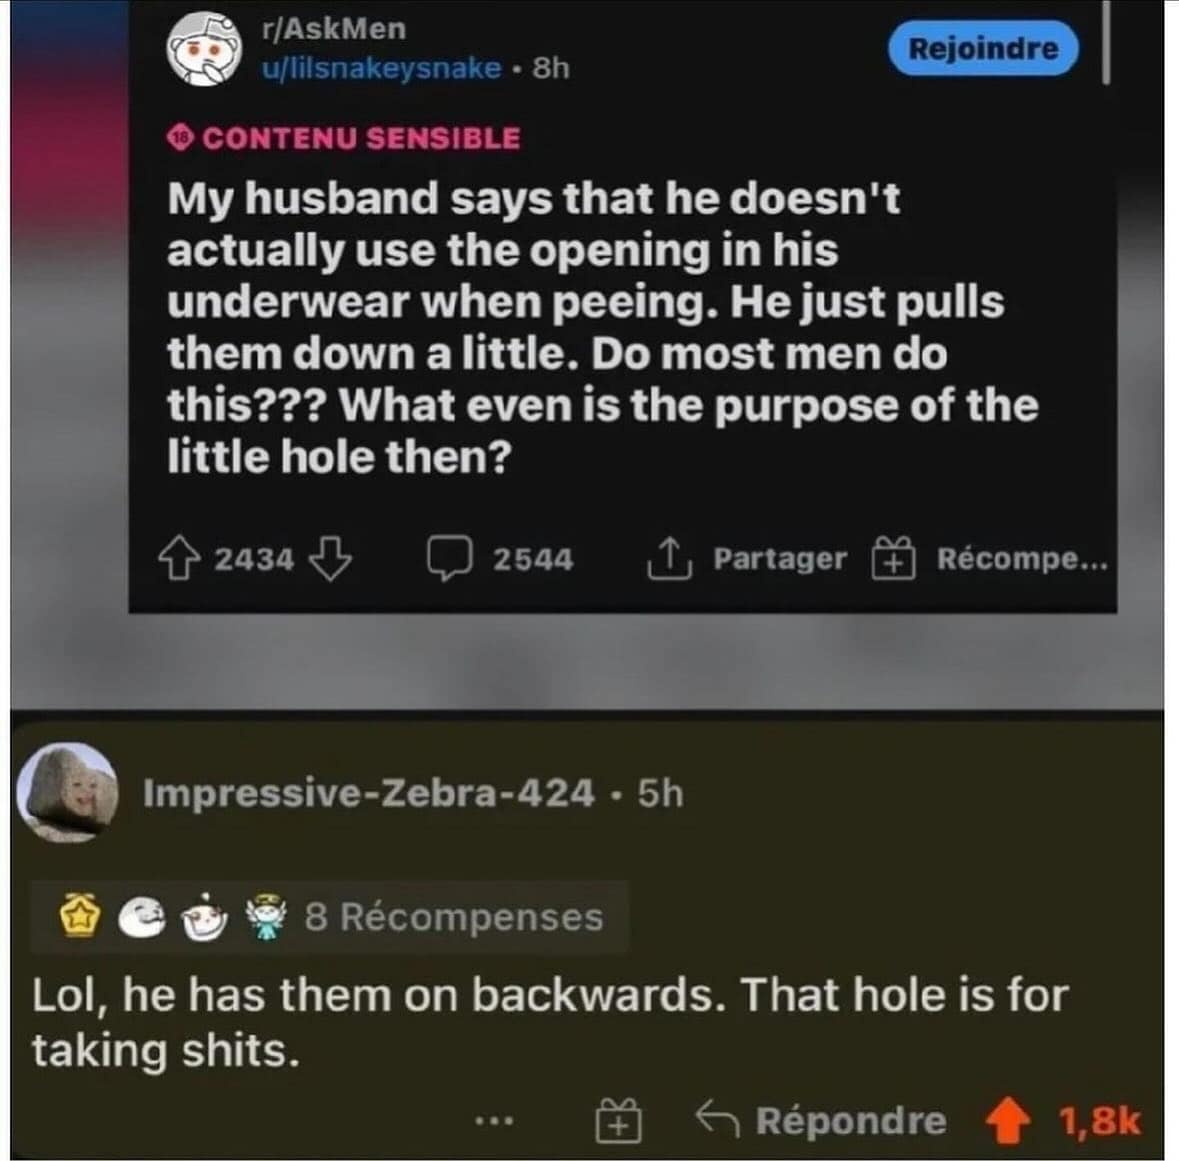Visit the r/AskMen community link
The width and height of the screenshot is (1179, 1161).
pyautogui.click(x=334, y=29)
